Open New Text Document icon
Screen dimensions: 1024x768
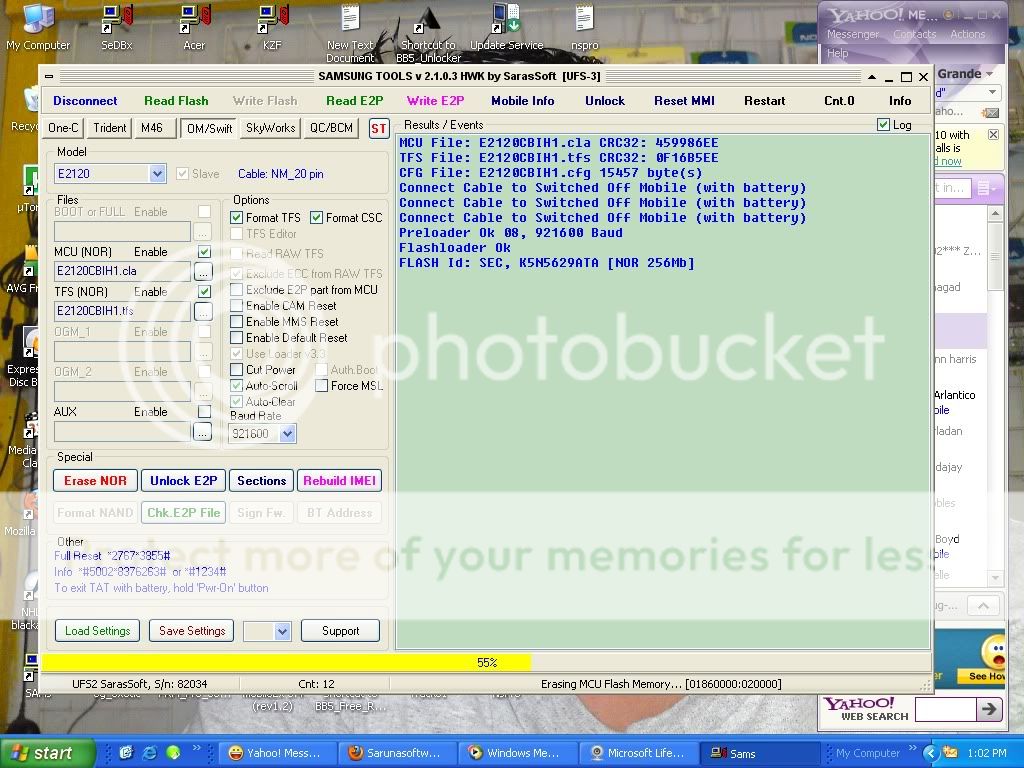350,31
